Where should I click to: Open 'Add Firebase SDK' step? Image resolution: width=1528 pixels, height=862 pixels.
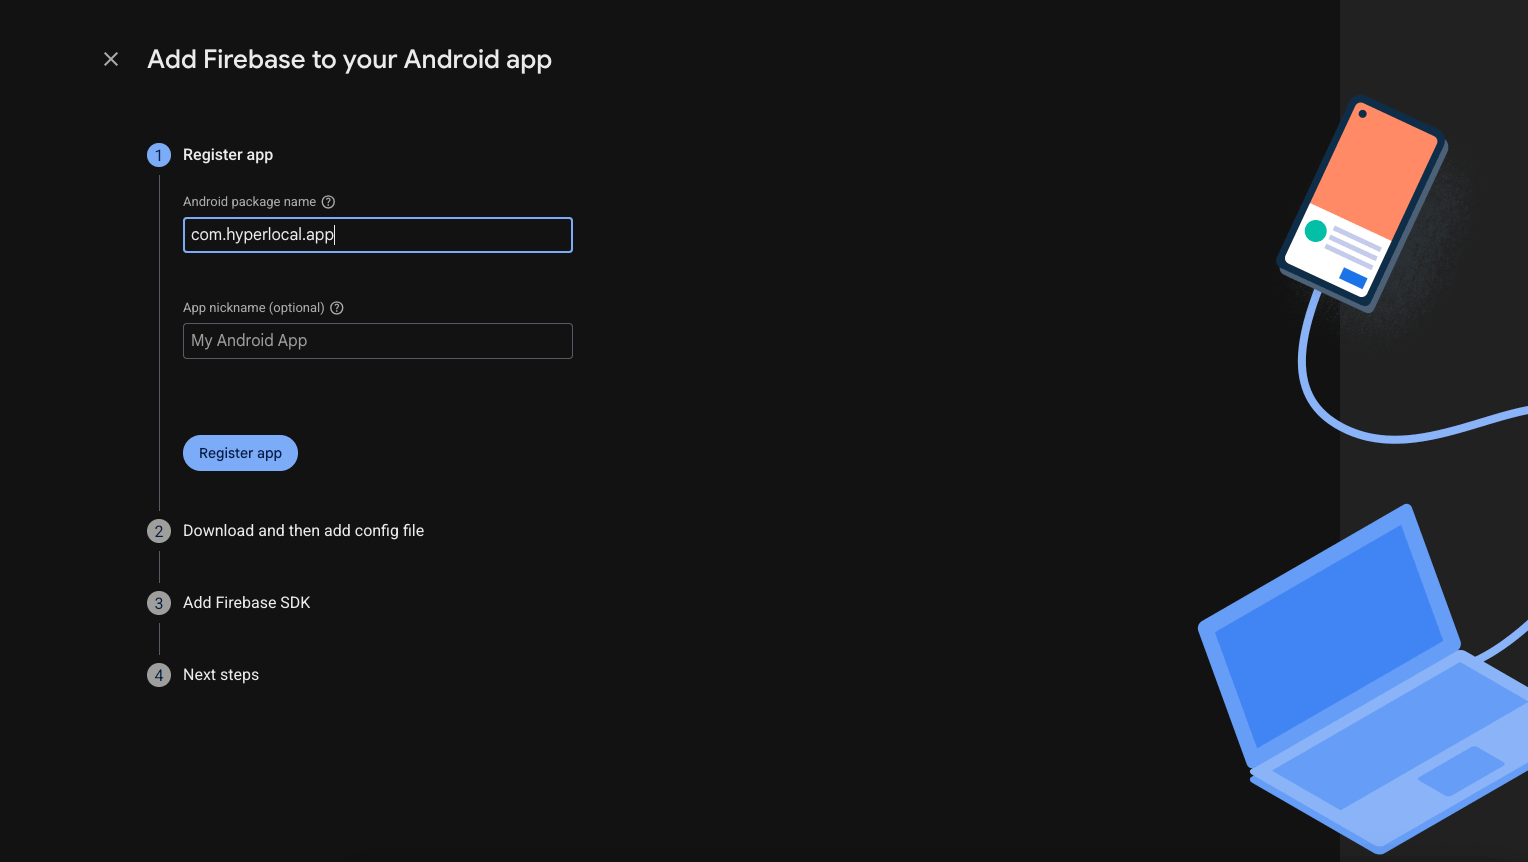pyautogui.click(x=246, y=603)
